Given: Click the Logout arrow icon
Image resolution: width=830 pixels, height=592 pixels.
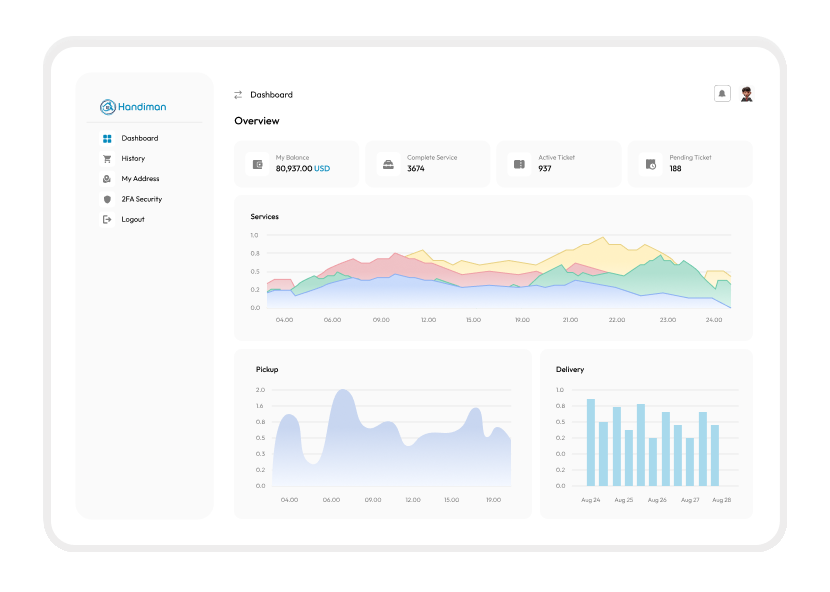Looking at the screenshot, I should click(107, 219).
